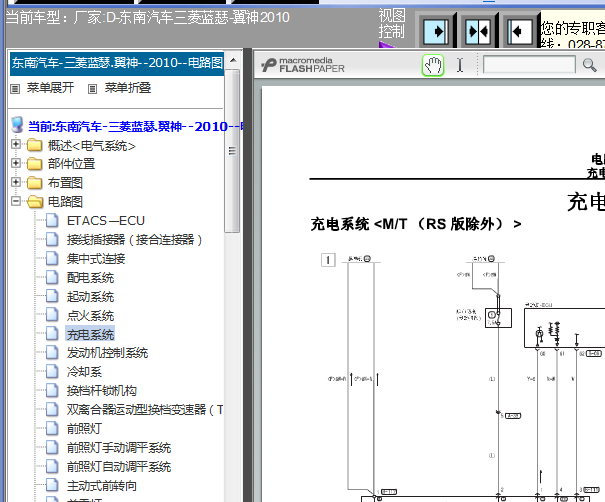This screenshot has width=605, height=502.
Task: Select the 电路图 tree label
Action: click(65, 202)
